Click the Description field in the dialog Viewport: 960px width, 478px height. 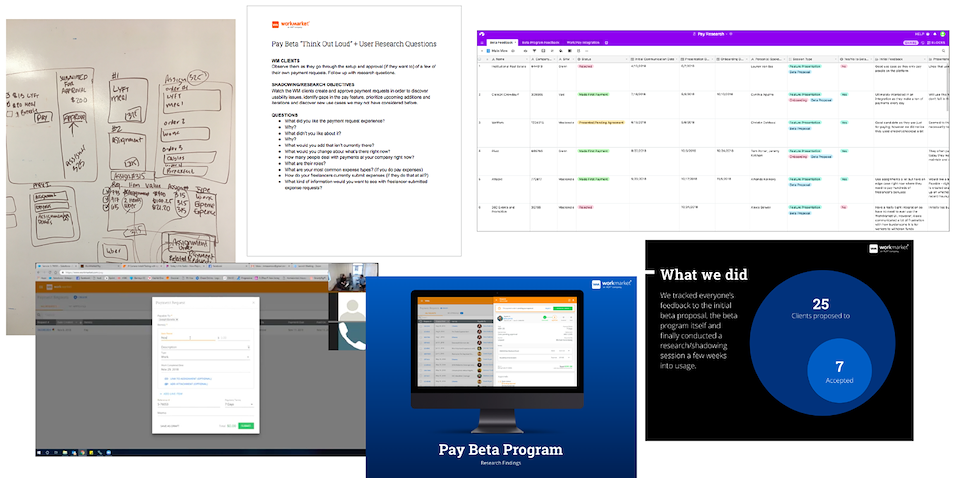tap(206, 347)
